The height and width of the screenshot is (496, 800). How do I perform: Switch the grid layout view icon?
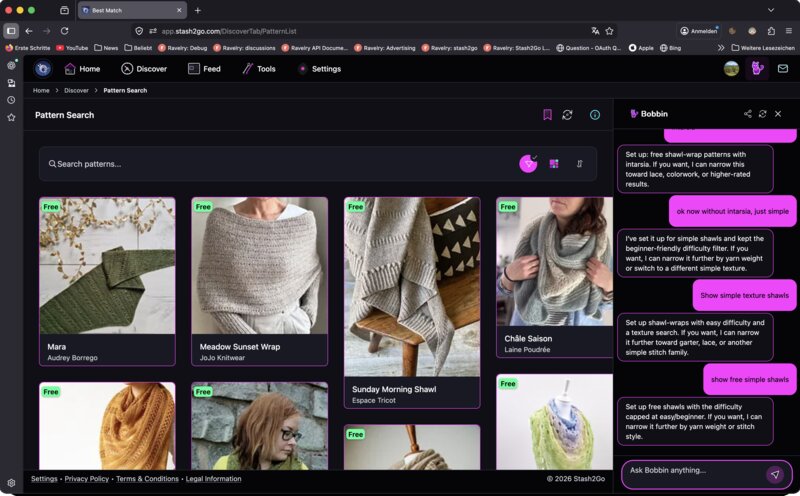pos(554,164)
